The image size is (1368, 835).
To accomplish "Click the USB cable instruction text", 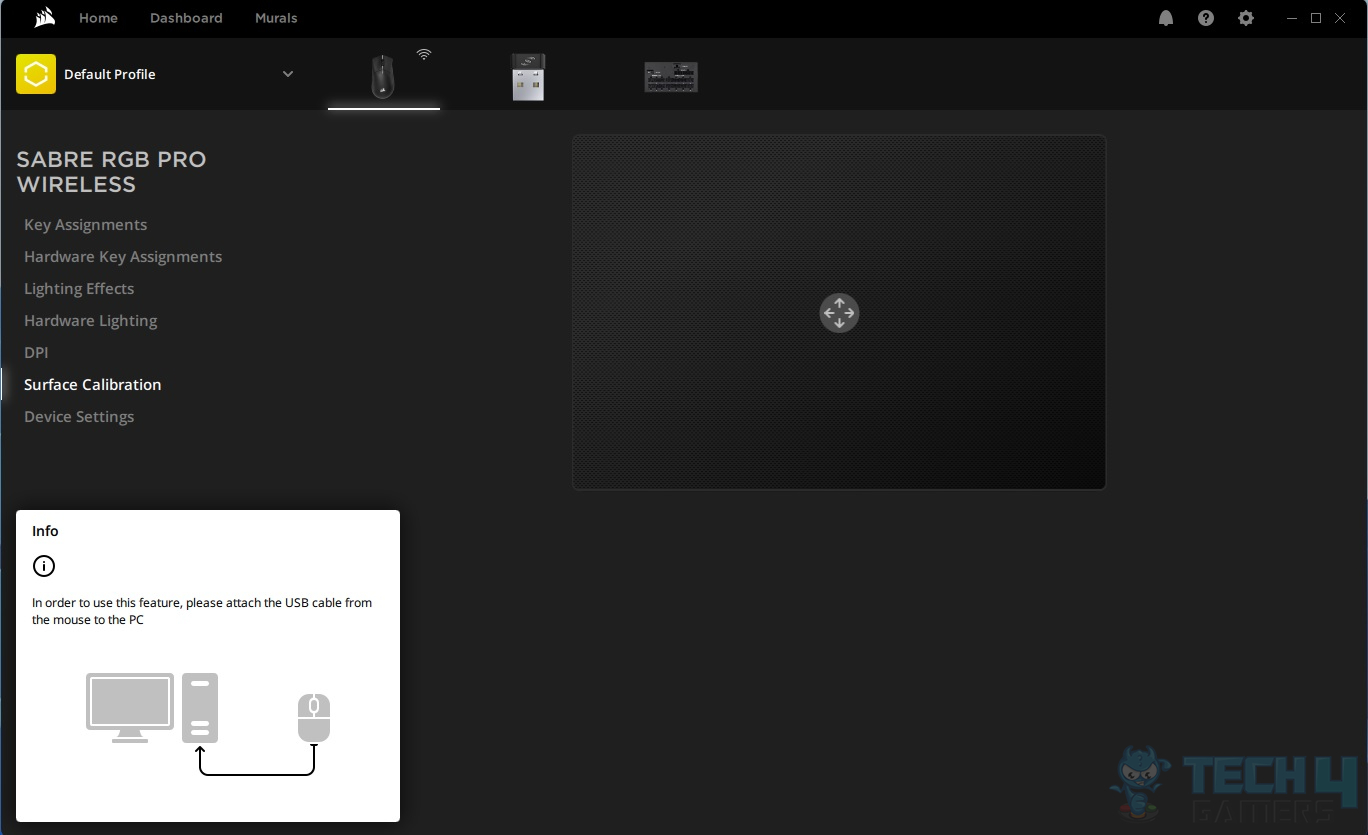I will pos(202,611).
